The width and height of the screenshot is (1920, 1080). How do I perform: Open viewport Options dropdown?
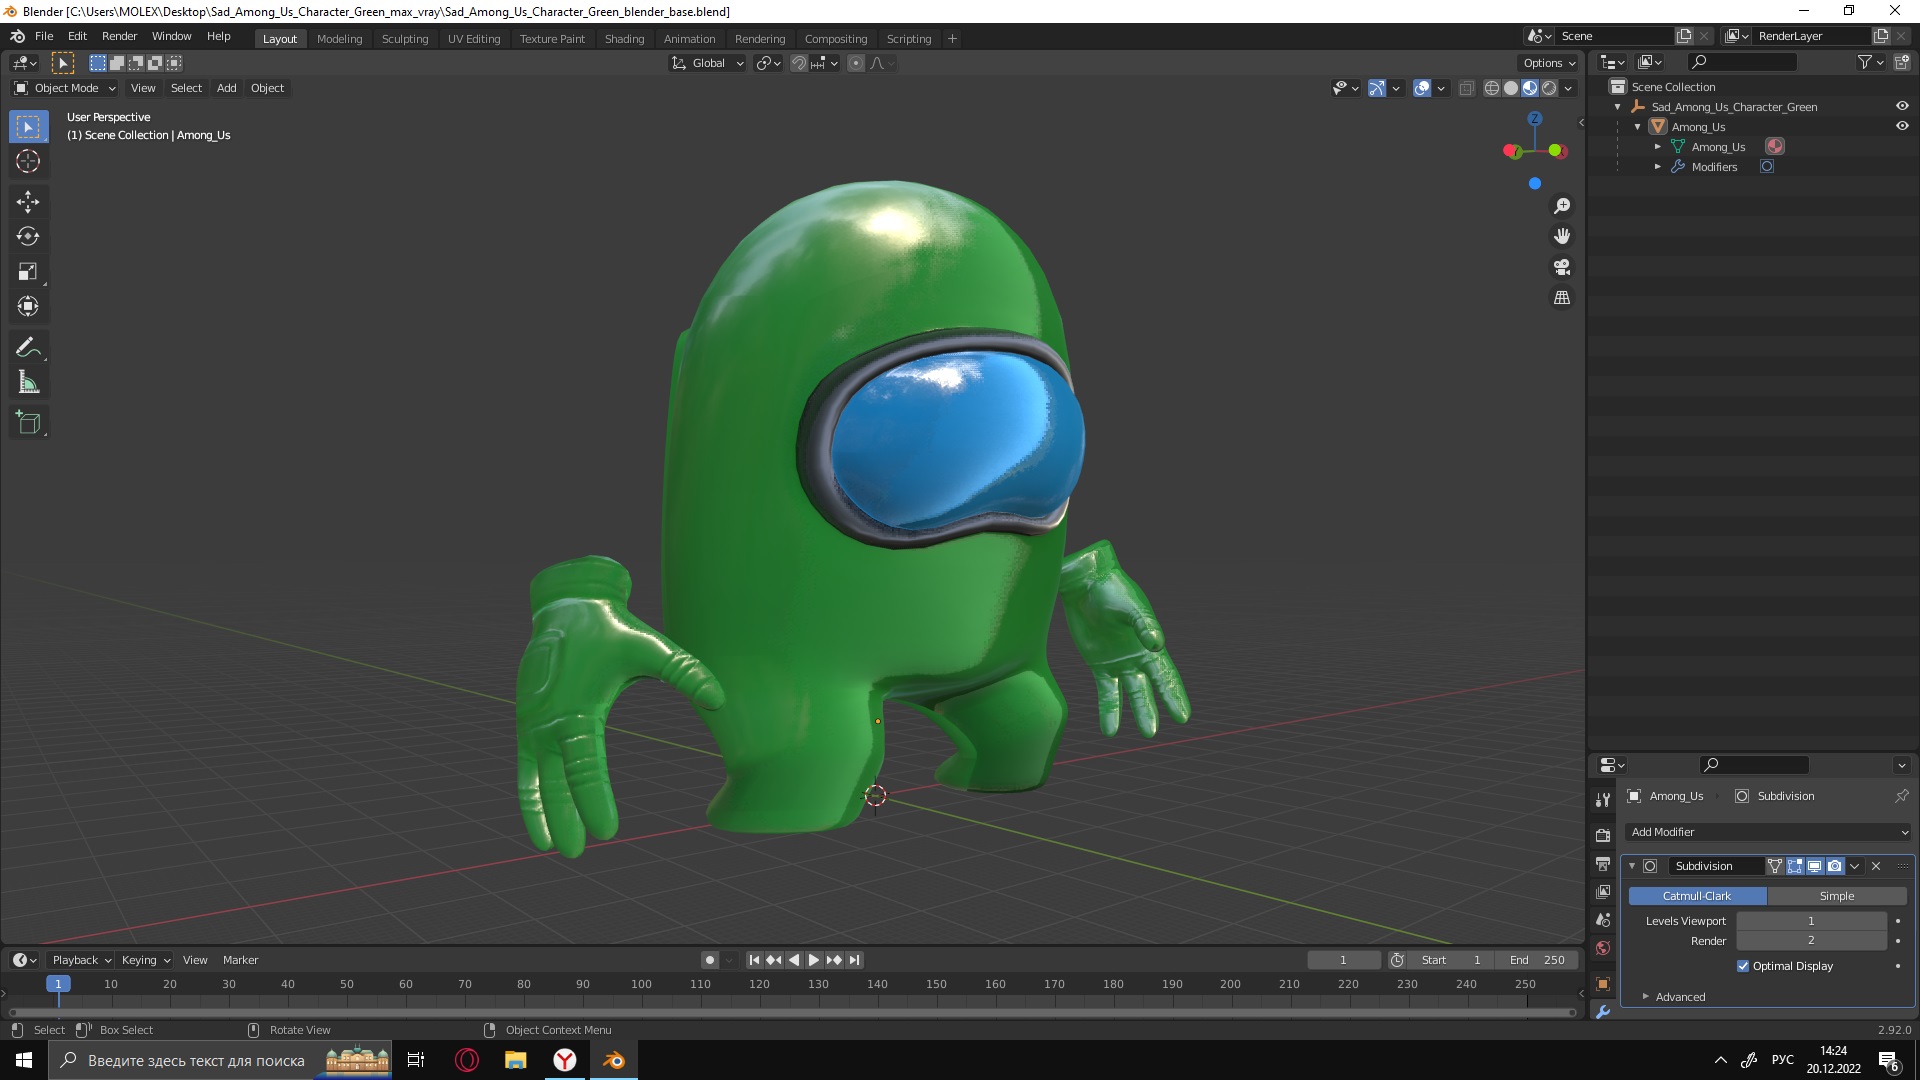tap(1549, 63)
